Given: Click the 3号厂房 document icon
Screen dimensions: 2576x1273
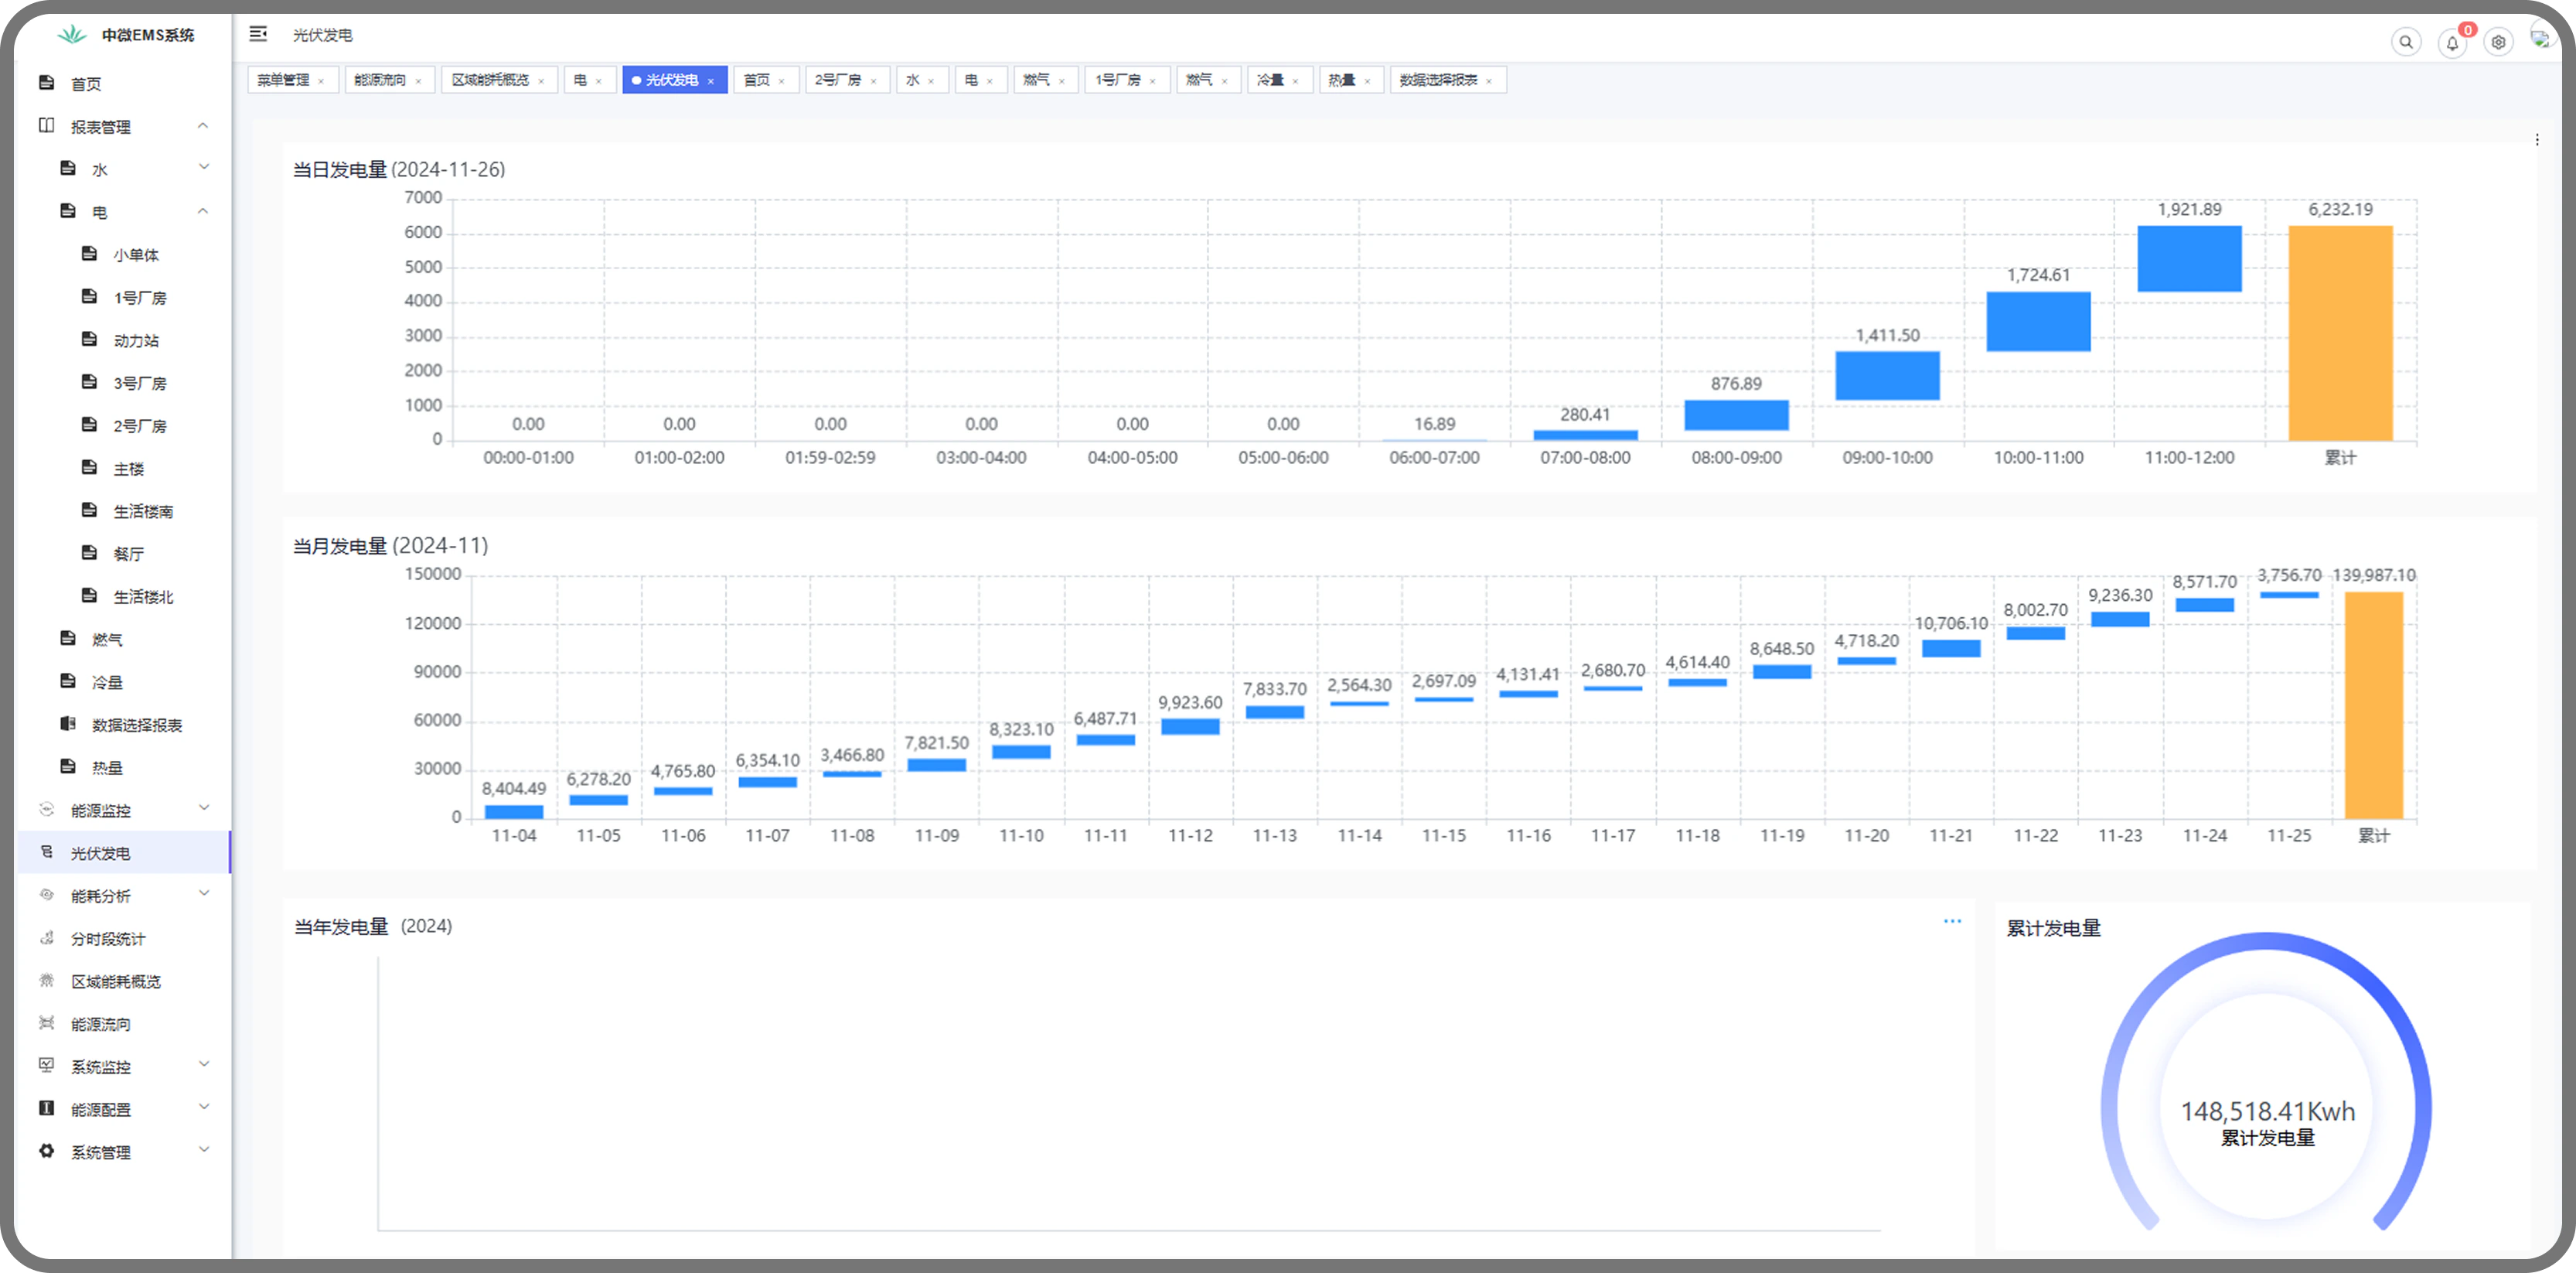Looking at the screenshot, I should [x=89, y=382].
